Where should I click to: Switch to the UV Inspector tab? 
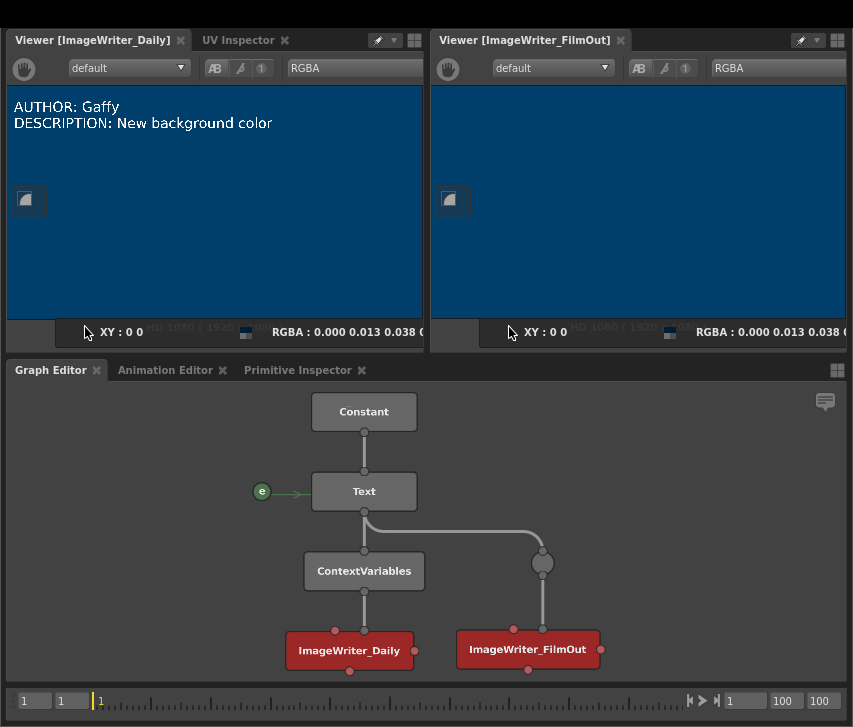[x=238, y=40]
